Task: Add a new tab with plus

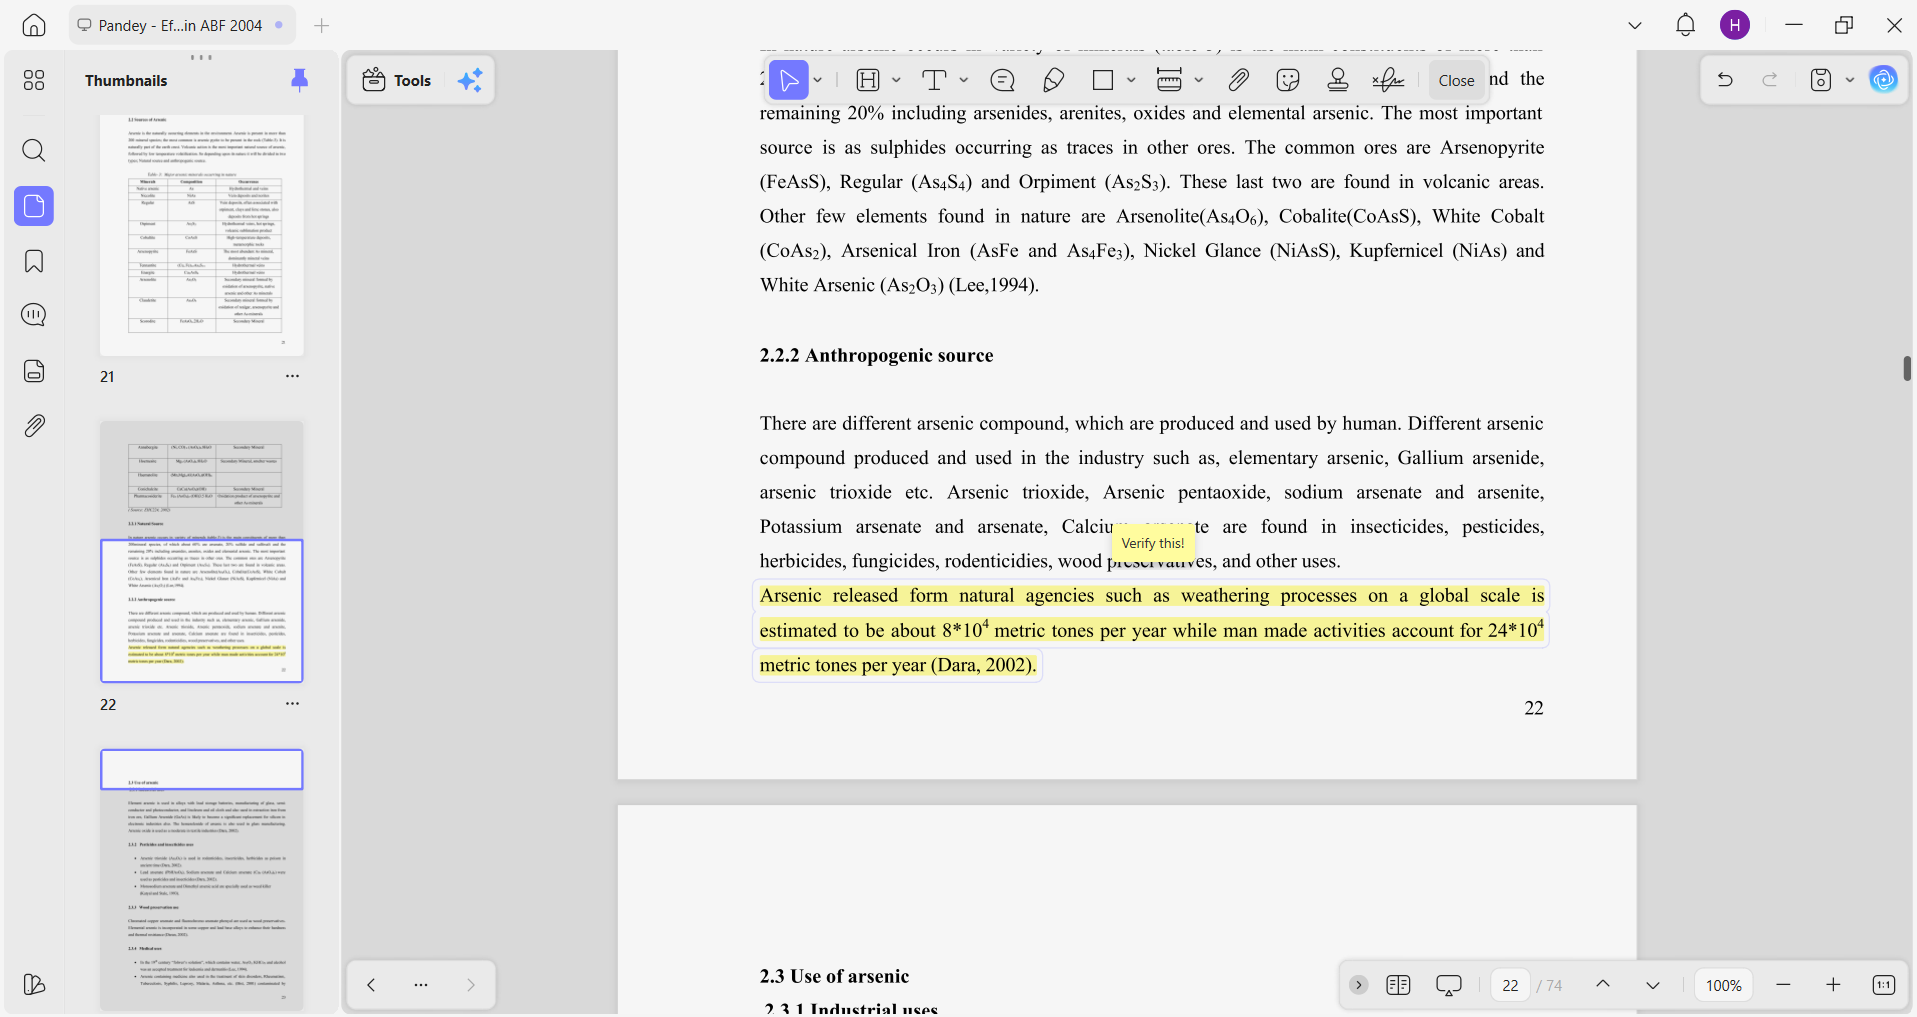Action: (321, 25)
